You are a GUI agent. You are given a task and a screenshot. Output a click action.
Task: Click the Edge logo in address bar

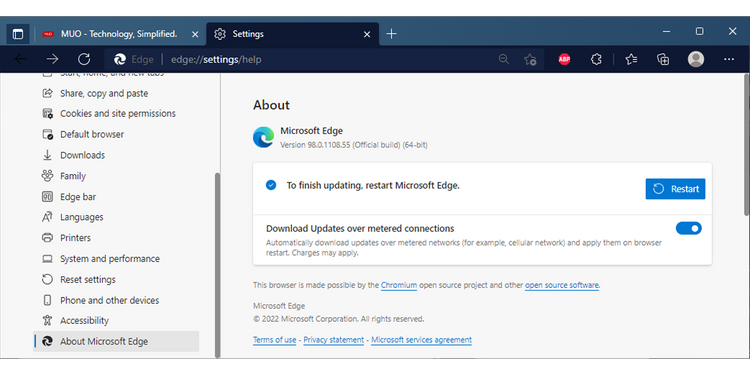120,59
